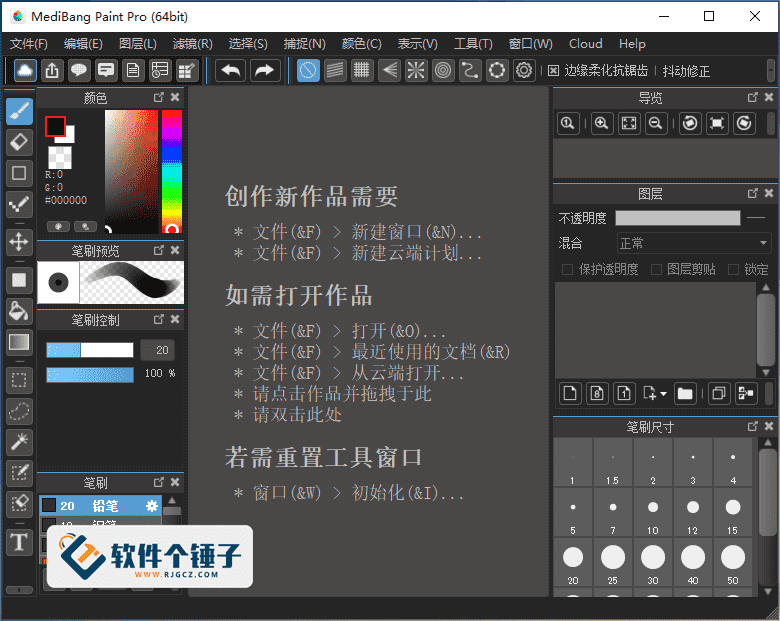Select the Brush tool in left toolbar
780x621 pixels.
tap(19, 111)
